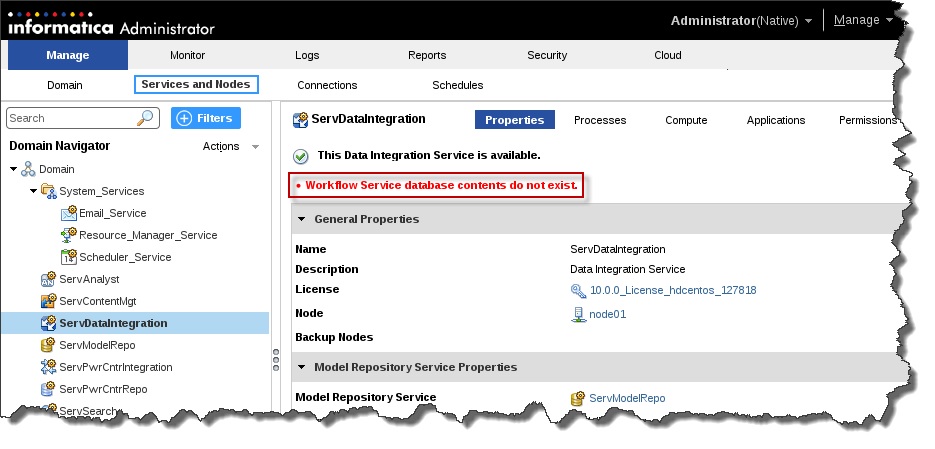Click the Backup Nodes property label
The image size is (935, 449).
click(334, 337)
